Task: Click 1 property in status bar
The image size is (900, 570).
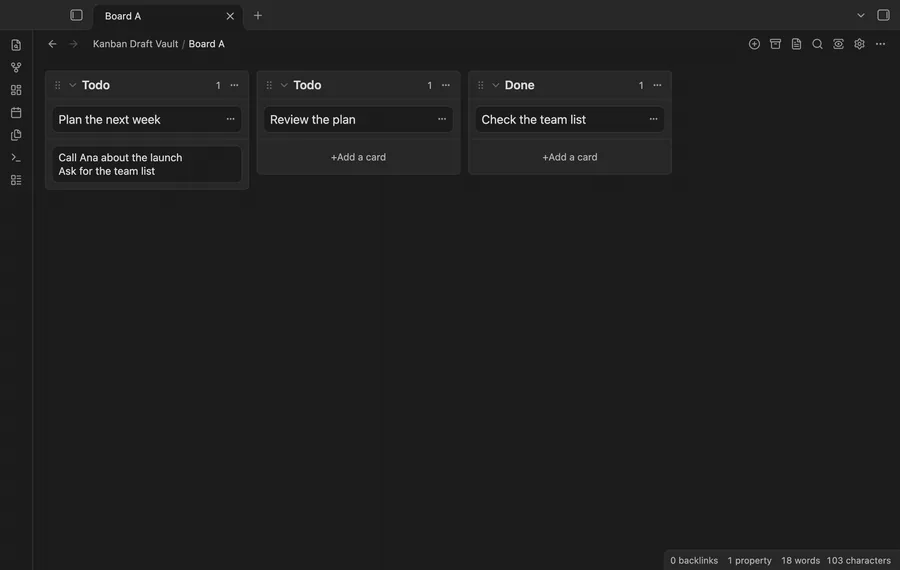Action: point(749,560)
